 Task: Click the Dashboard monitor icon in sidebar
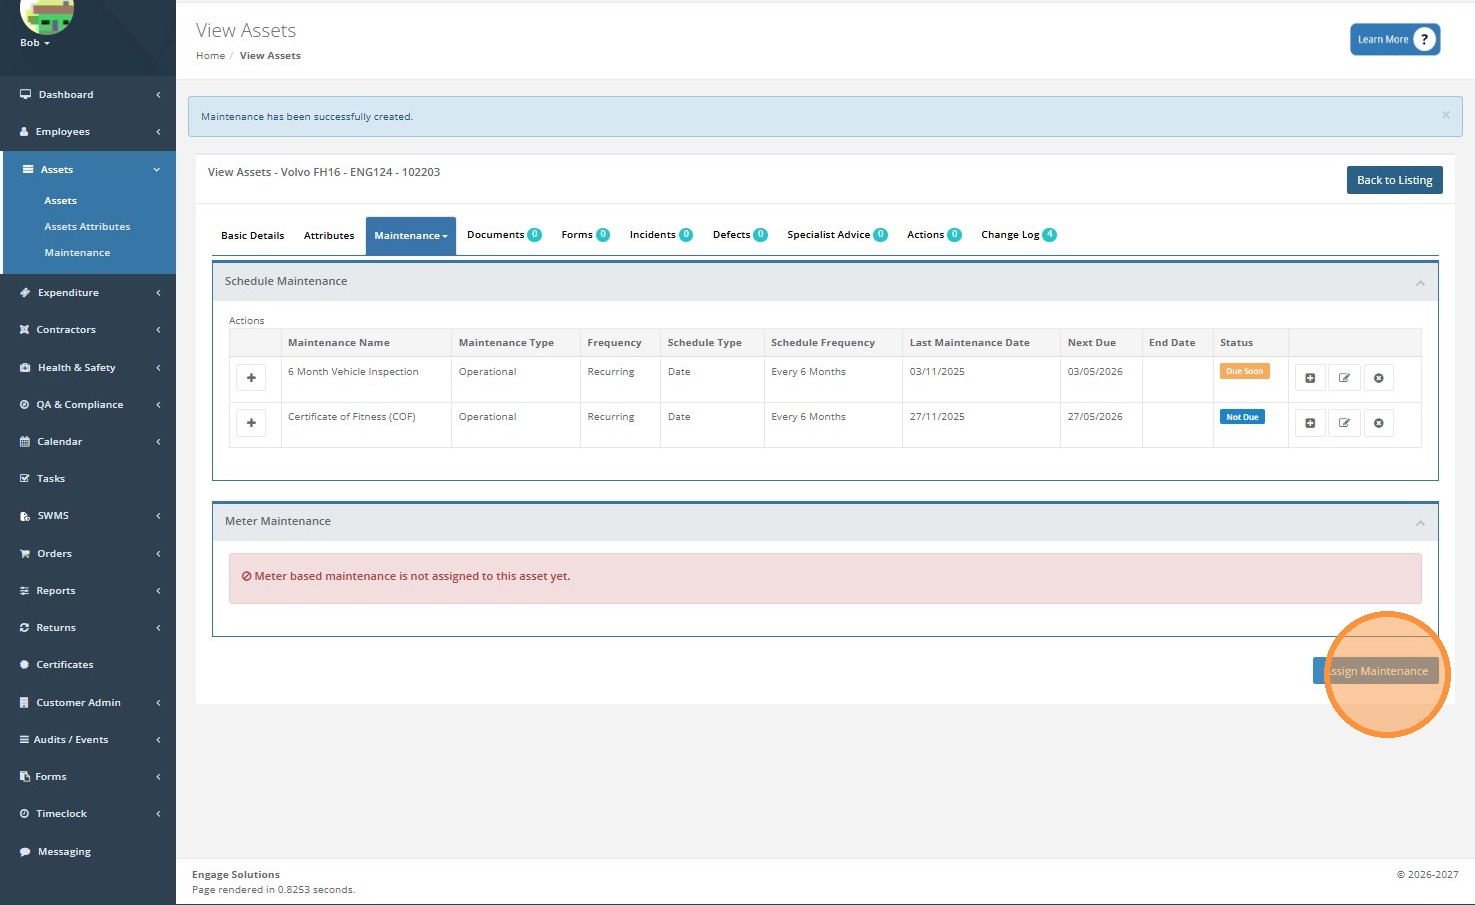[25, 94]
